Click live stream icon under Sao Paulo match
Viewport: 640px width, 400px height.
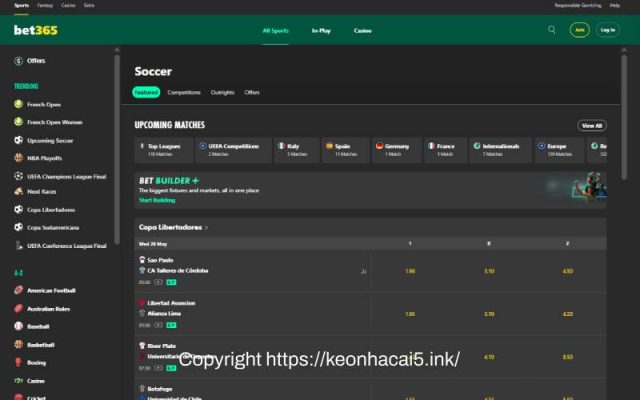click(158, 282)
